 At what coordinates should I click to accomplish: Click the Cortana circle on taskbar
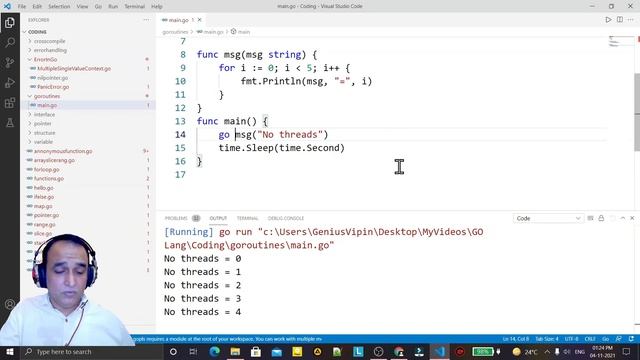click(x=173, y=351)
